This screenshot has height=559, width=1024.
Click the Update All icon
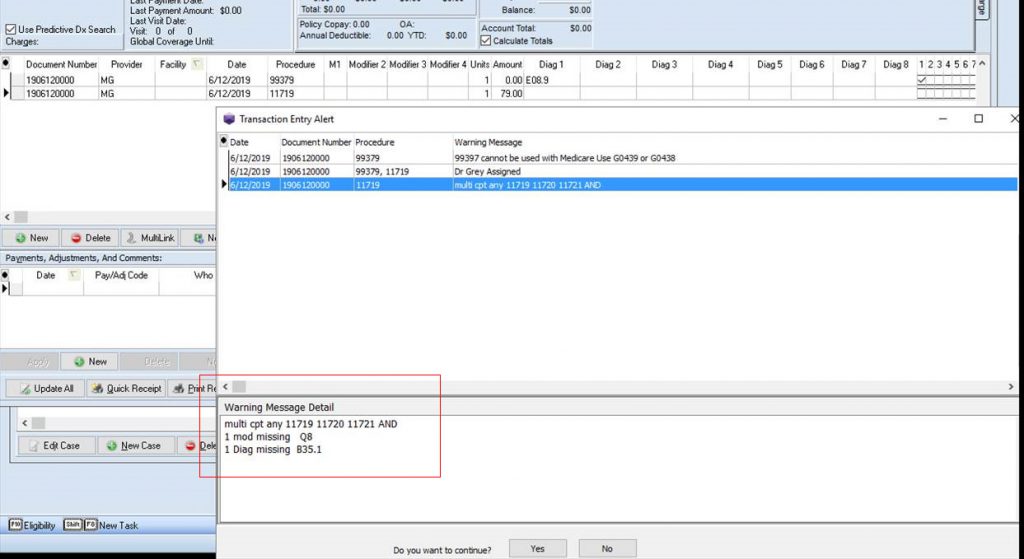pyautogui.click(x=25, y=389)
